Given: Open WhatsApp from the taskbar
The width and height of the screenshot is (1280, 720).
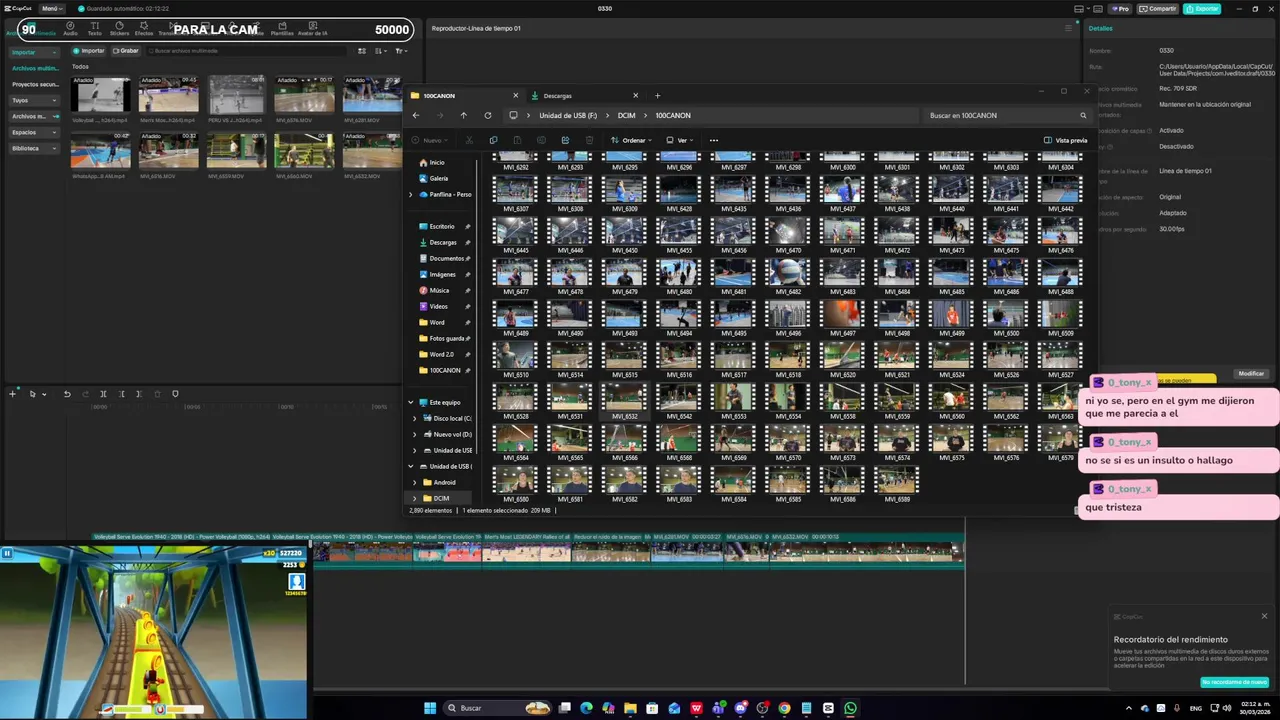Looking at the screenshot, I should click(850, 708).
